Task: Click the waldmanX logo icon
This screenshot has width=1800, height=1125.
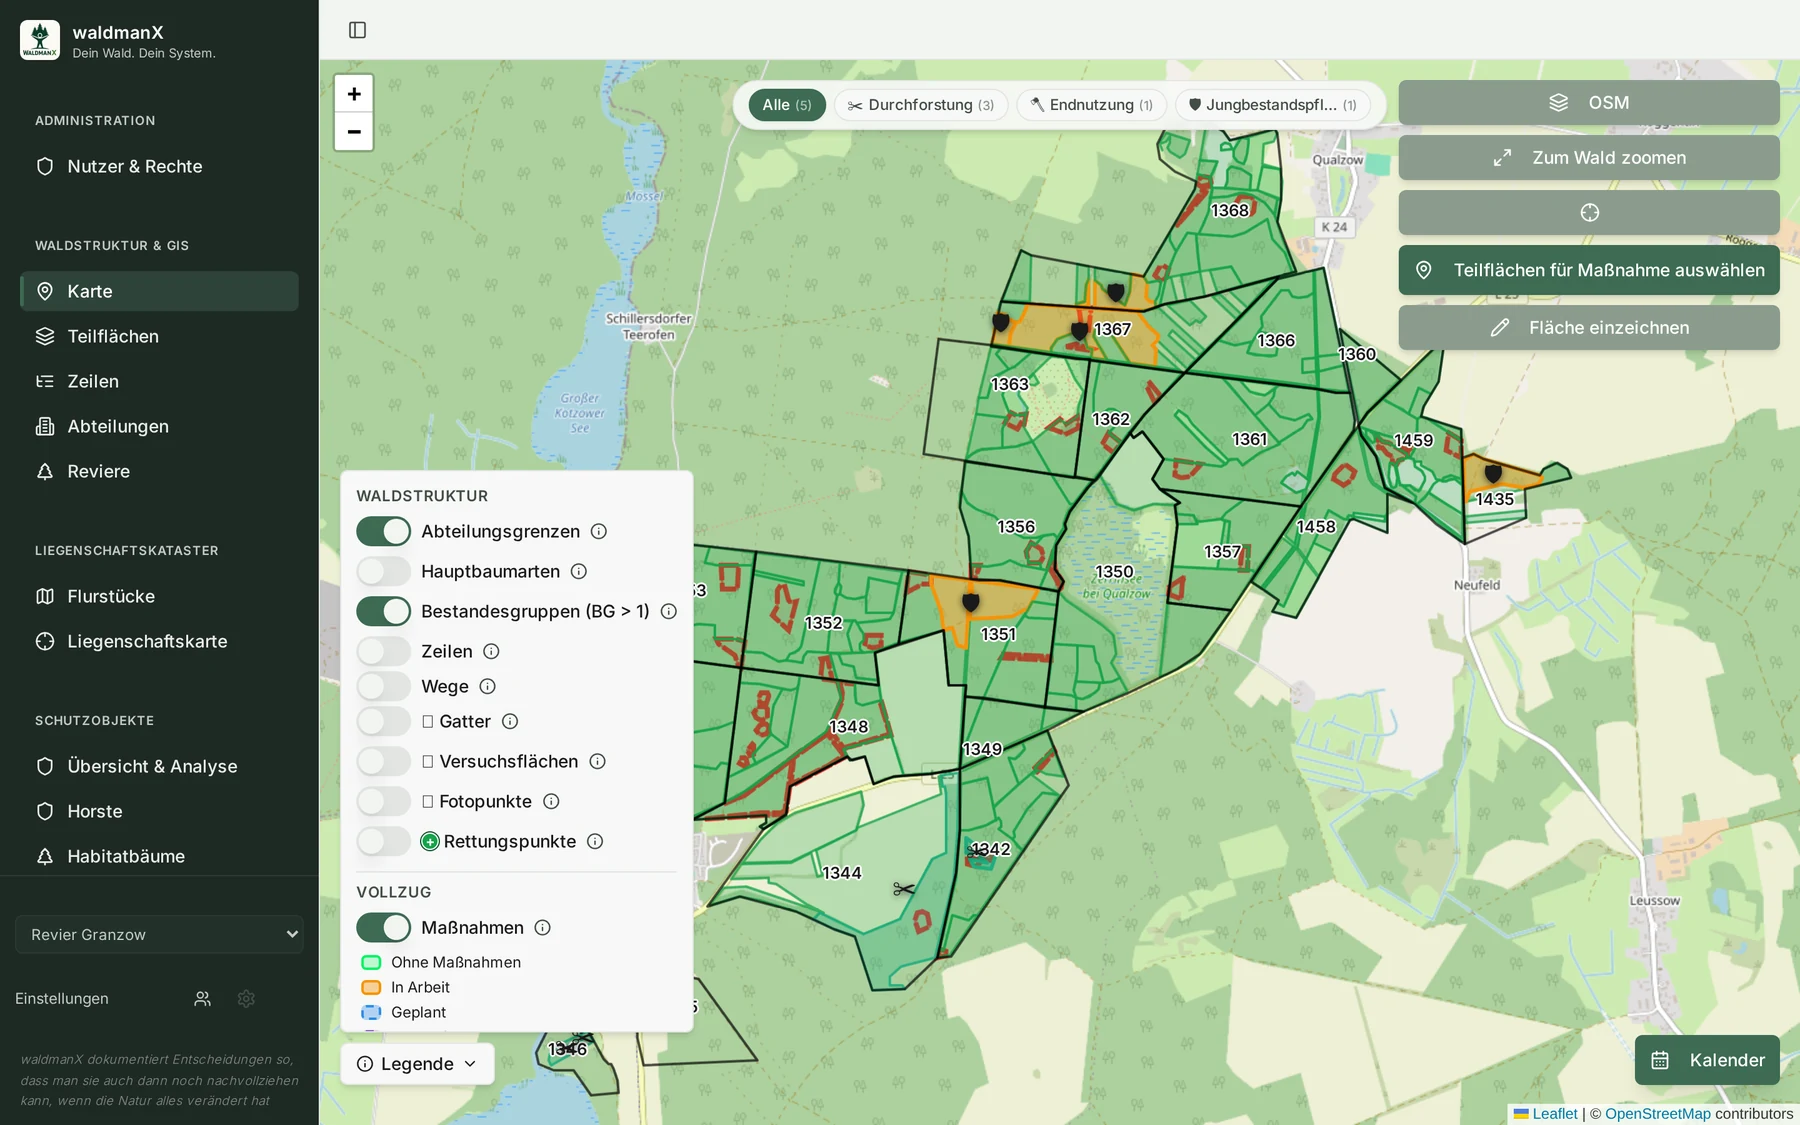Action: pos(40,40)
